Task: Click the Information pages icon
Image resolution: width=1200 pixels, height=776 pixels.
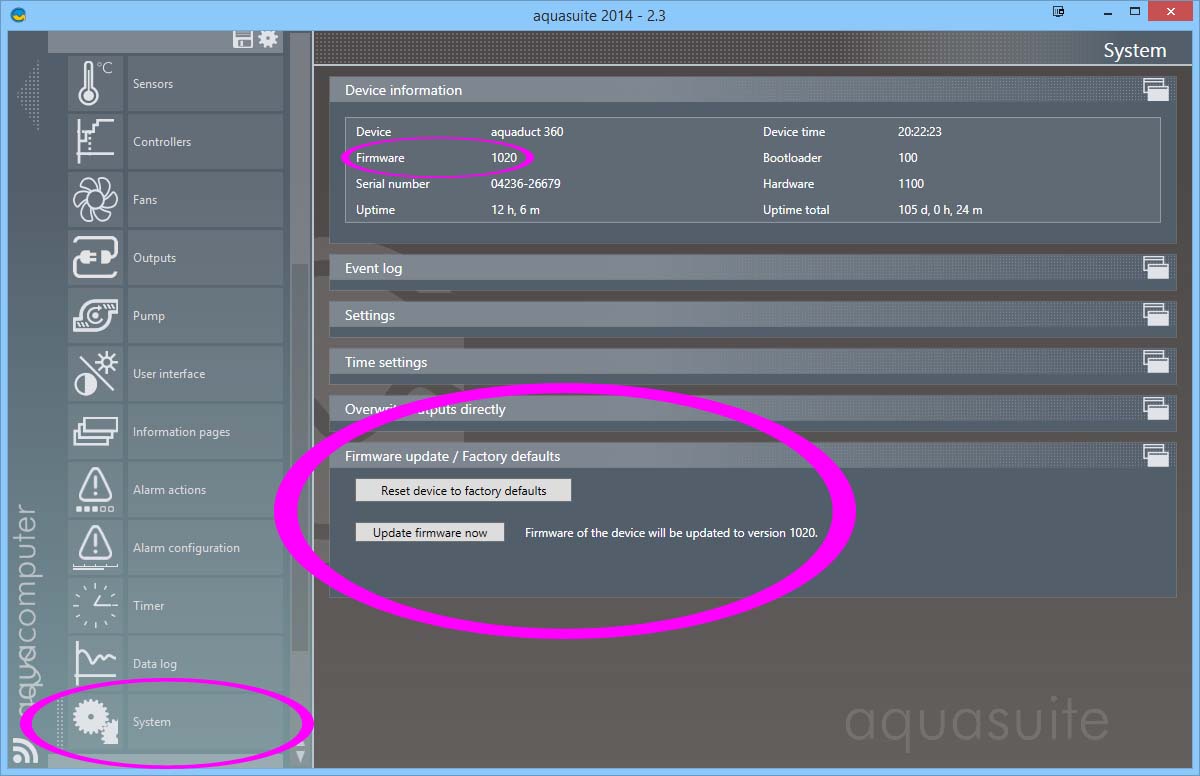Action: tap(95, 432)
